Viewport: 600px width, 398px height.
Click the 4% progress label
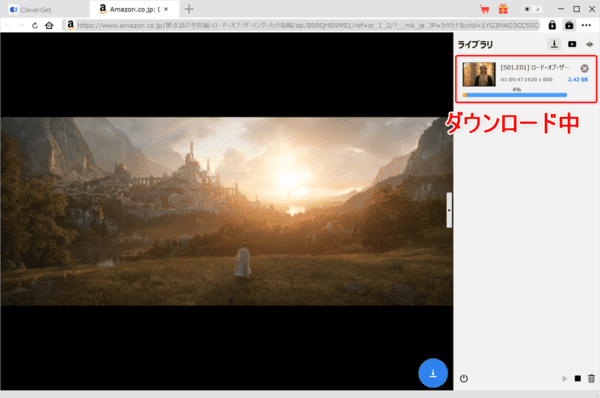tap(517, 90)
